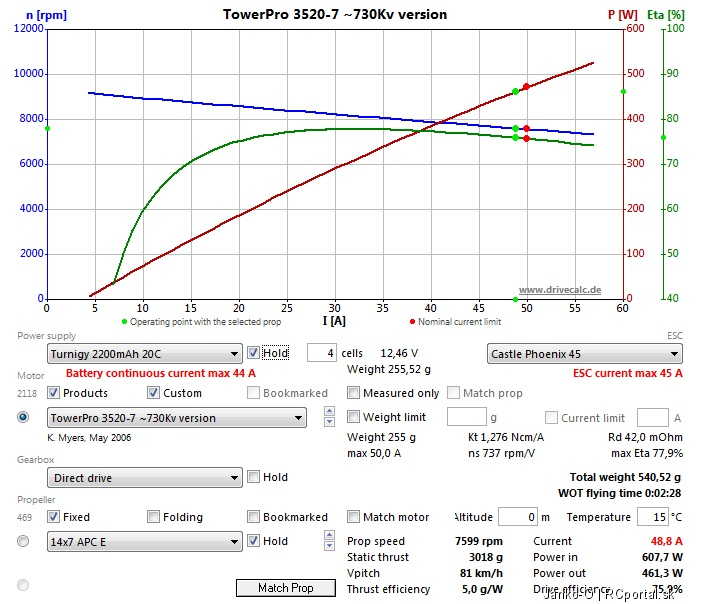This screenshot has width=701, height=604.
Task: Edit the number of cells field
Action: coord(321,353)
